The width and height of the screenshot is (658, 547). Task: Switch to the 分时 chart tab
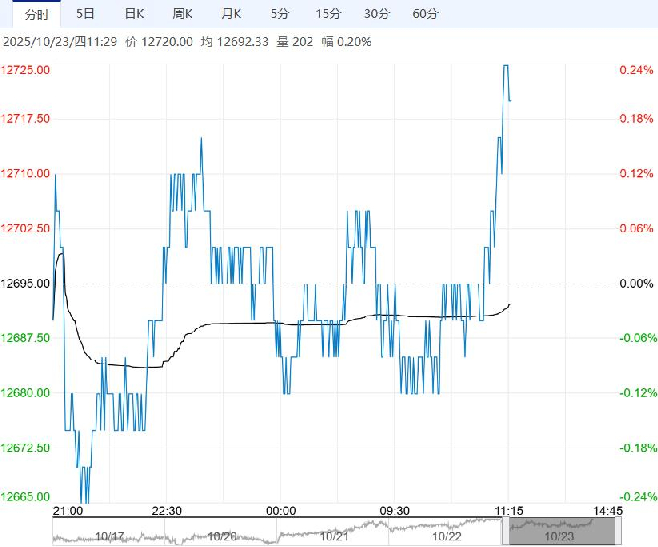pos(33,14)
